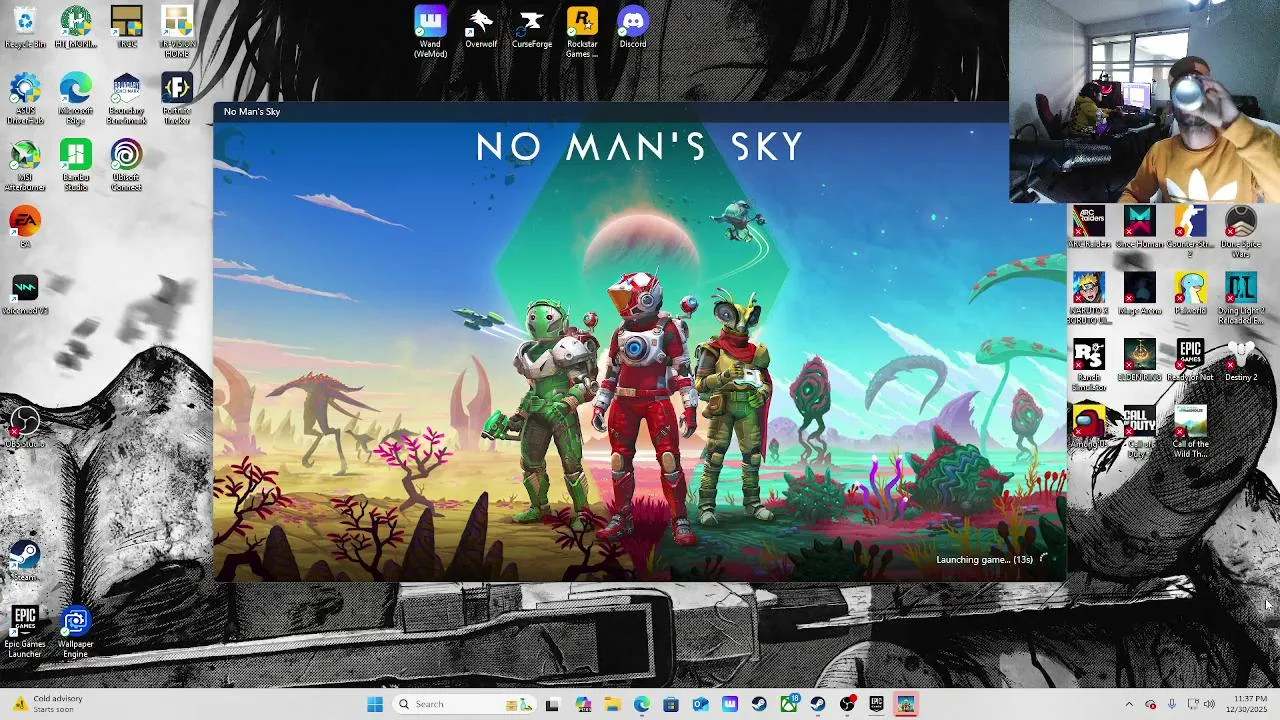Open Wallpaper Engine desktop shortcut
The image size is (1280, 720).
(x=76, y=632)
